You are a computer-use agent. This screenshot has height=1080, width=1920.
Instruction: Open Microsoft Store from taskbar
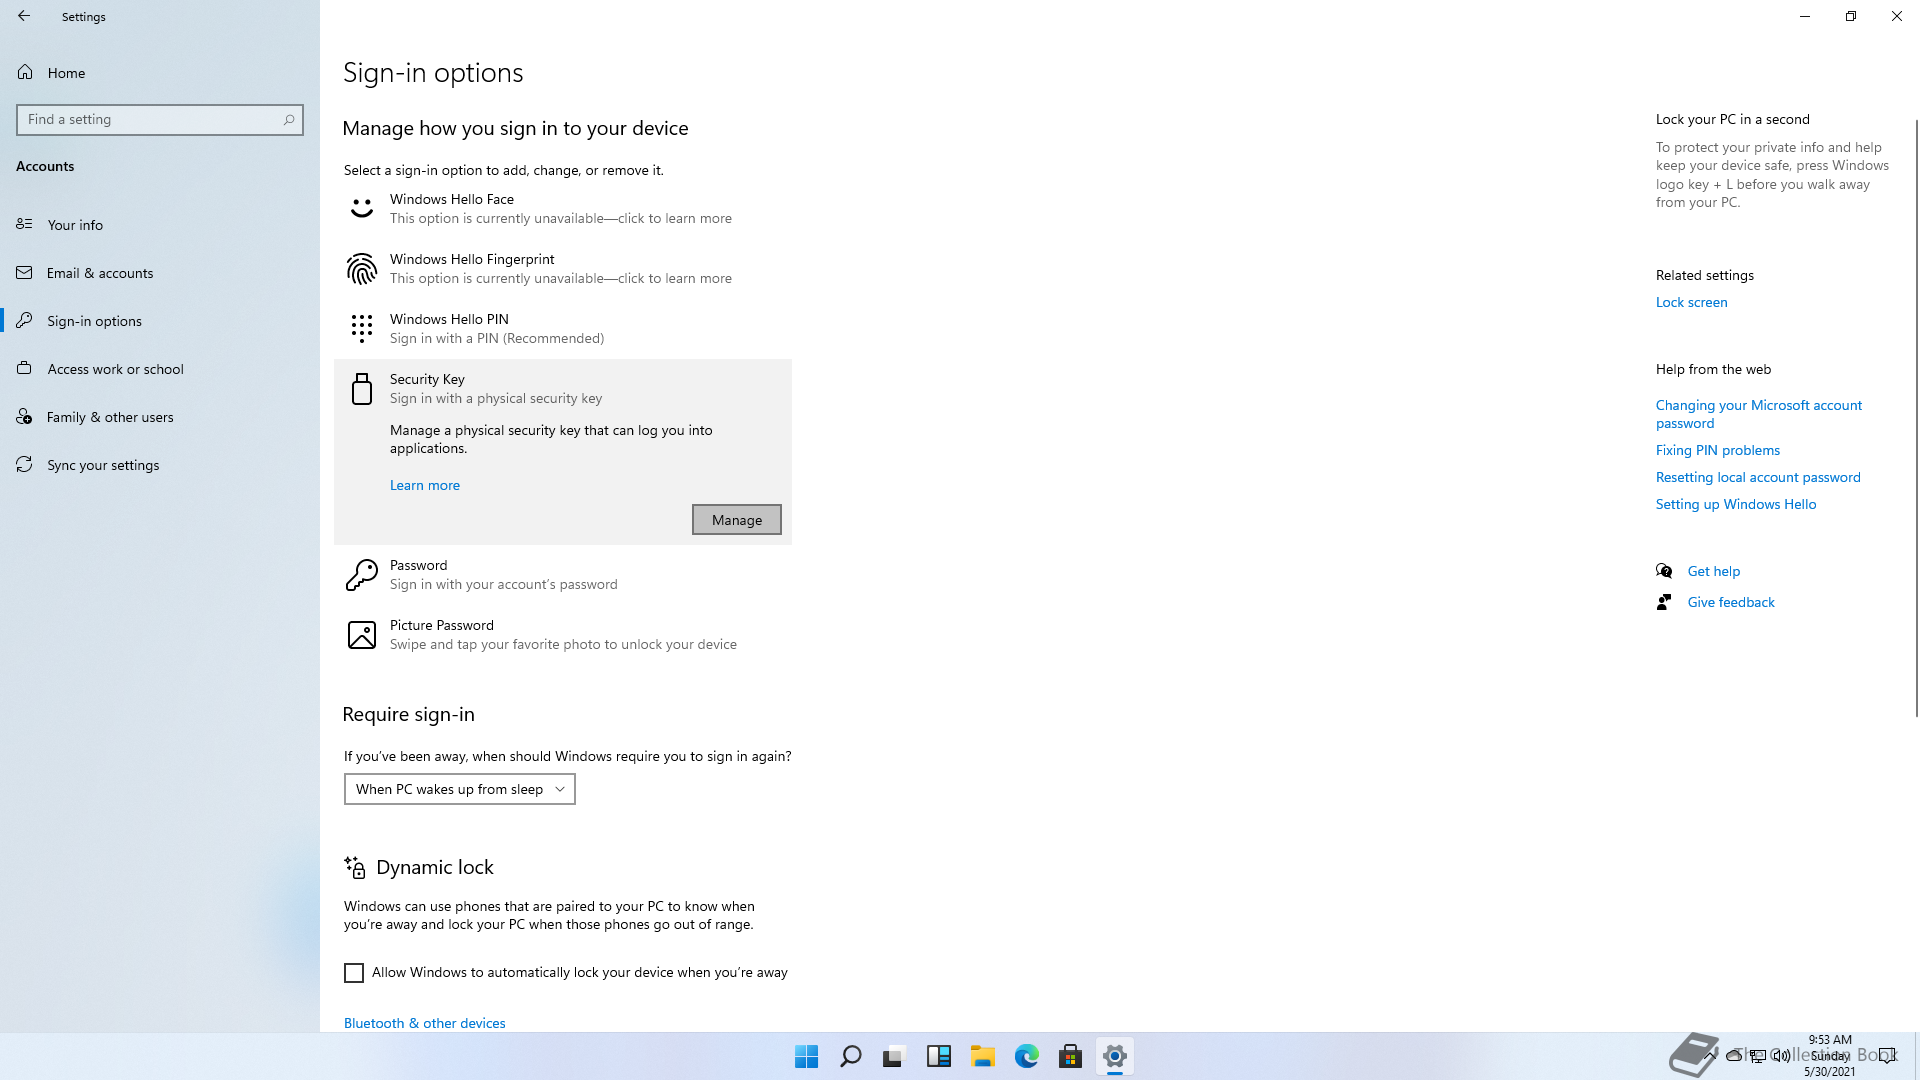tap(1070, 1056)
